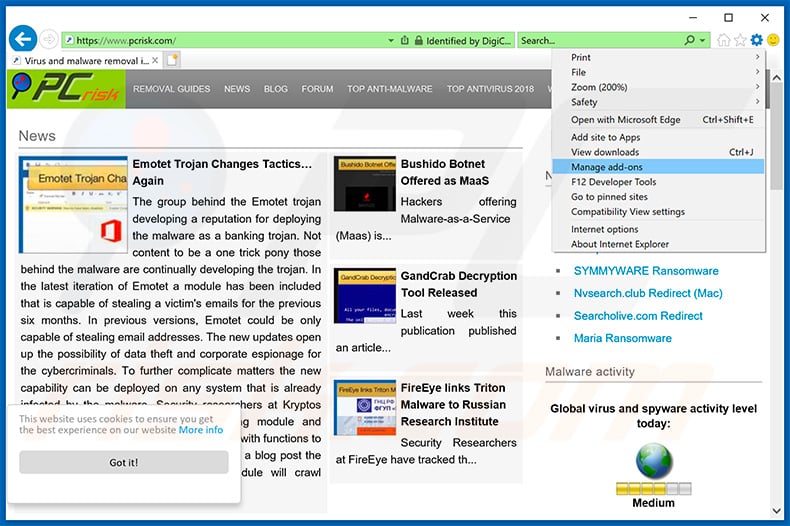Click the page scrollbar up arrow

coord(776,78)
